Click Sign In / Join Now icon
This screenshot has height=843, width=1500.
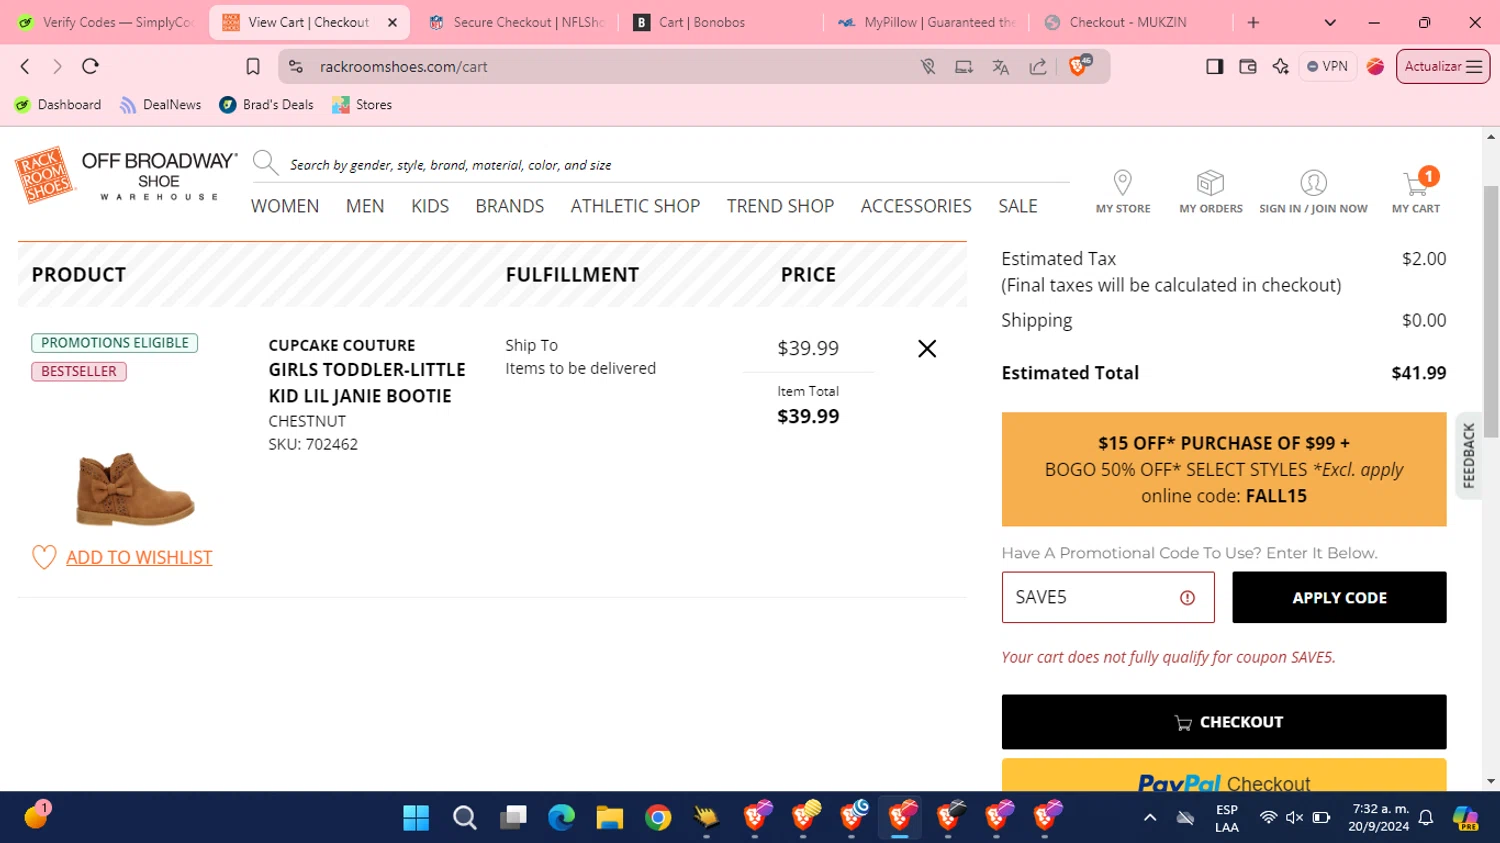click(x=1313, y=182)
